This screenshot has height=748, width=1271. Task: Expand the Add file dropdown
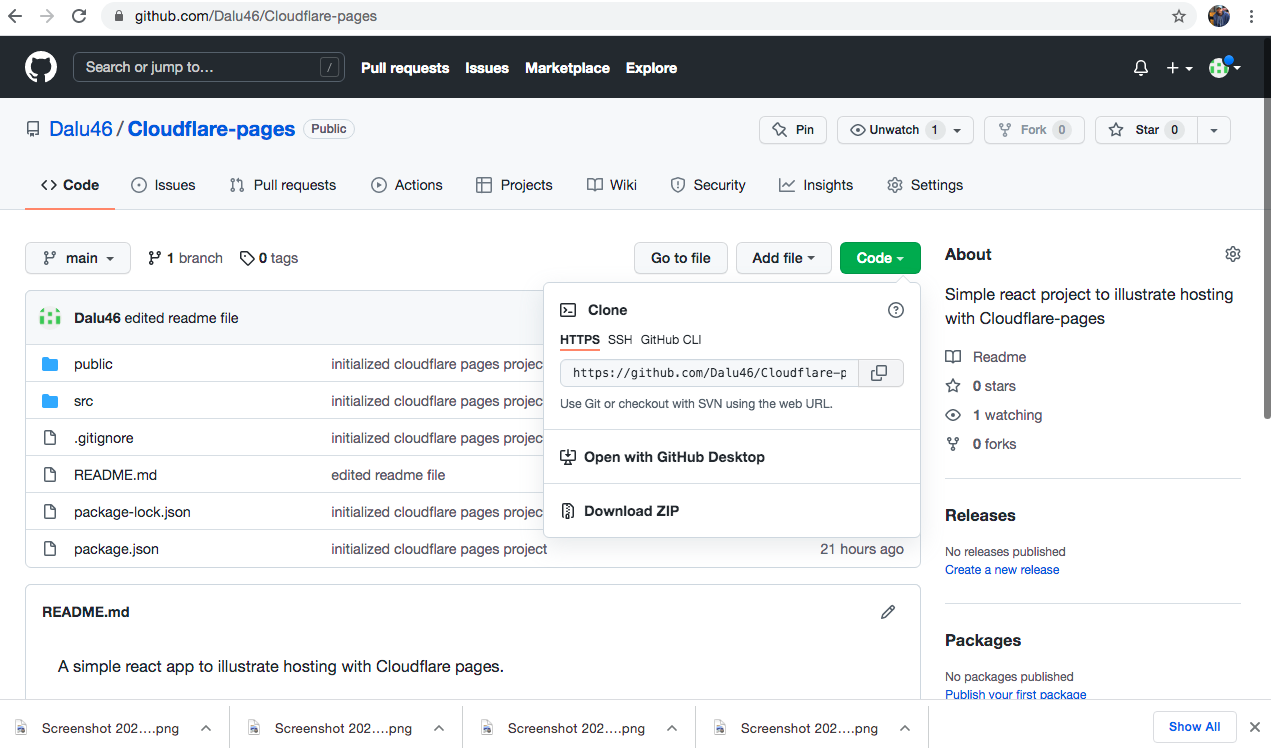pyautogui.click(x=784, y=258)
